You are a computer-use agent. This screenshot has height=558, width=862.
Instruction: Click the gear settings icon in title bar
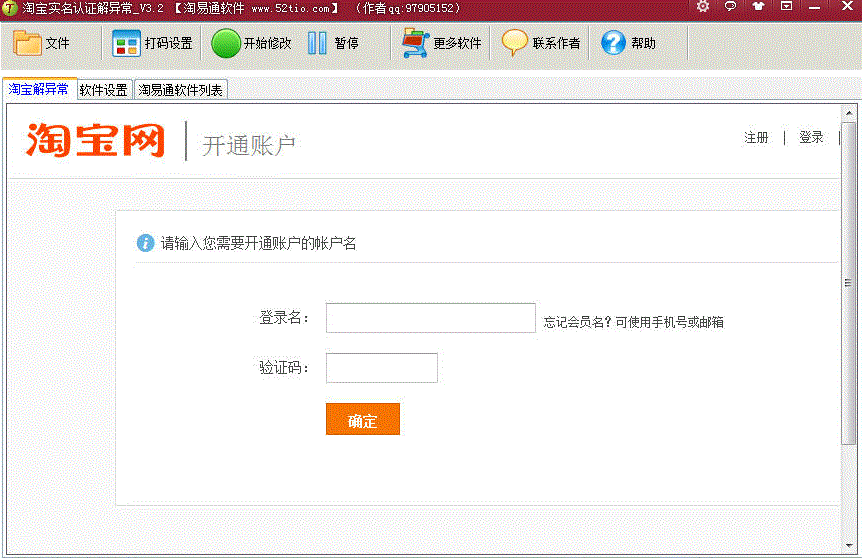pyautogui.click(x=703, y=7)
